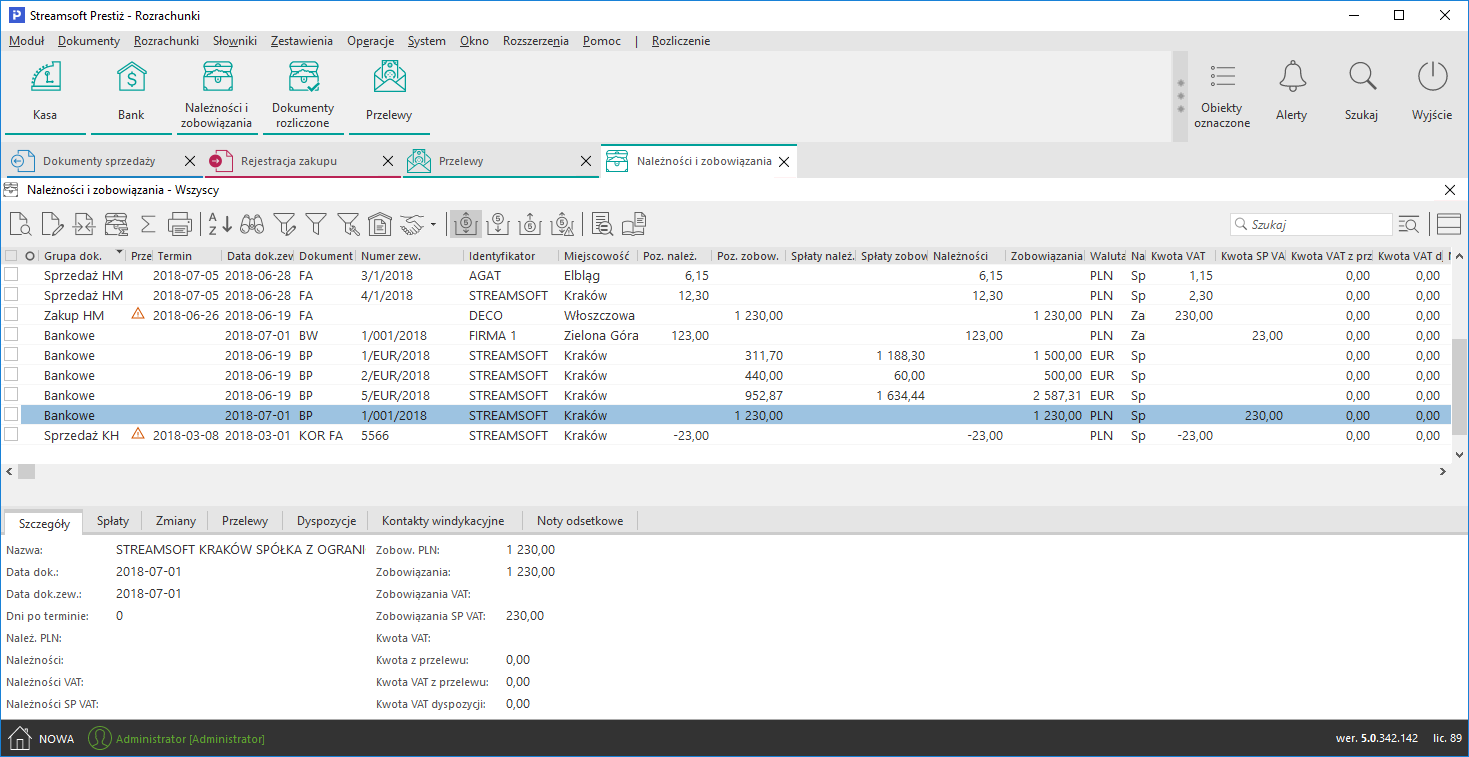
Task: Open the document search report icon
Action: click(x=602, y=224)
